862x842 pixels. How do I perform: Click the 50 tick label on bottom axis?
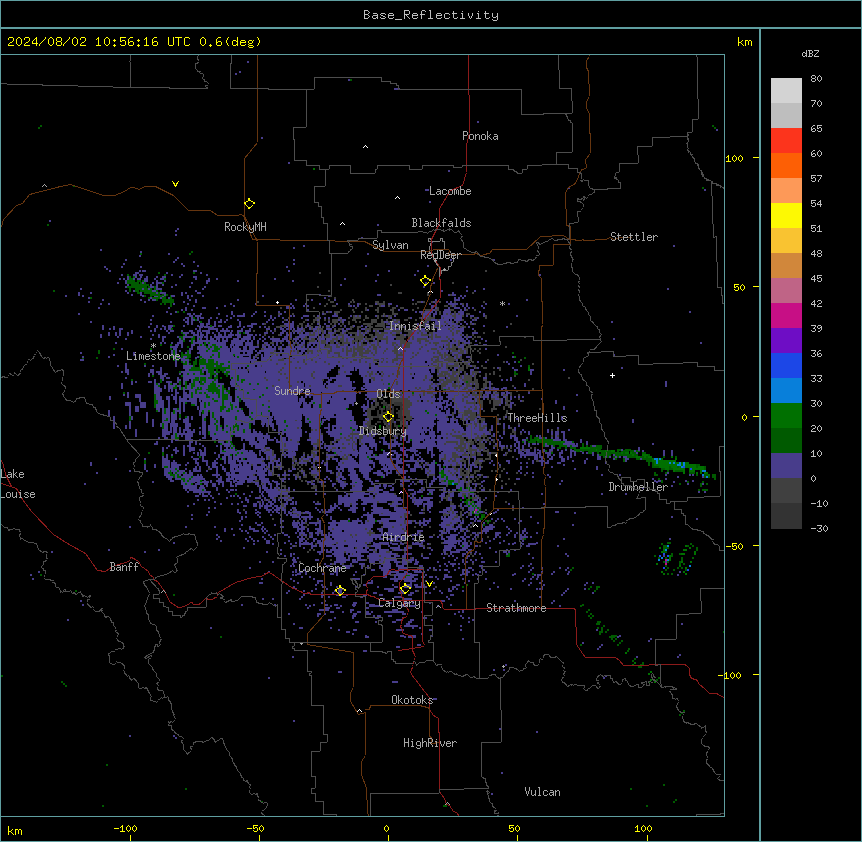click(x=514, y=828)
